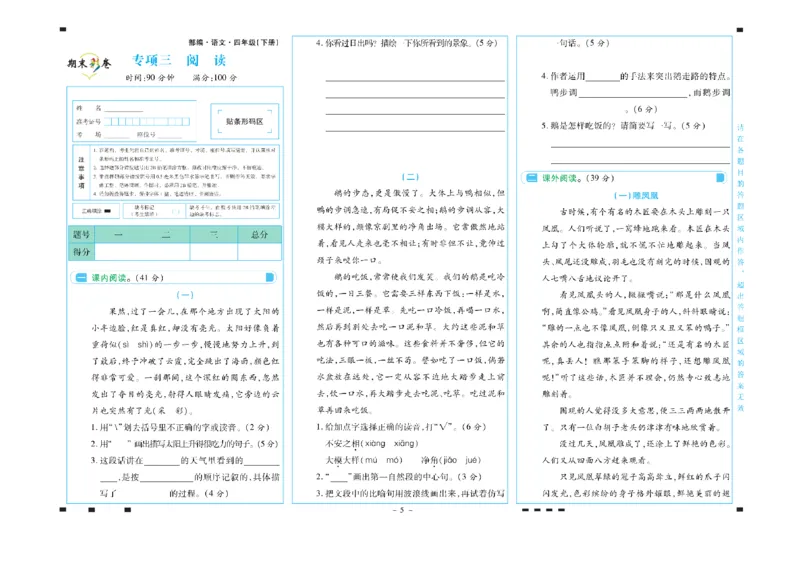Screen dimensions: 800x566
Task: Click the text 满分:100 分
Action: coord(215,78)
